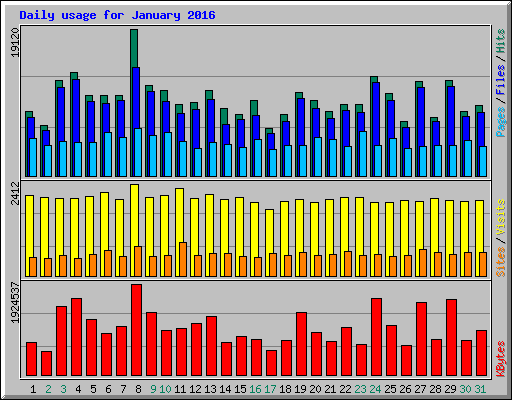512x400 pixels.
Task: Select green day label 16
Action: pyautogui.click(x=255, y=389)
